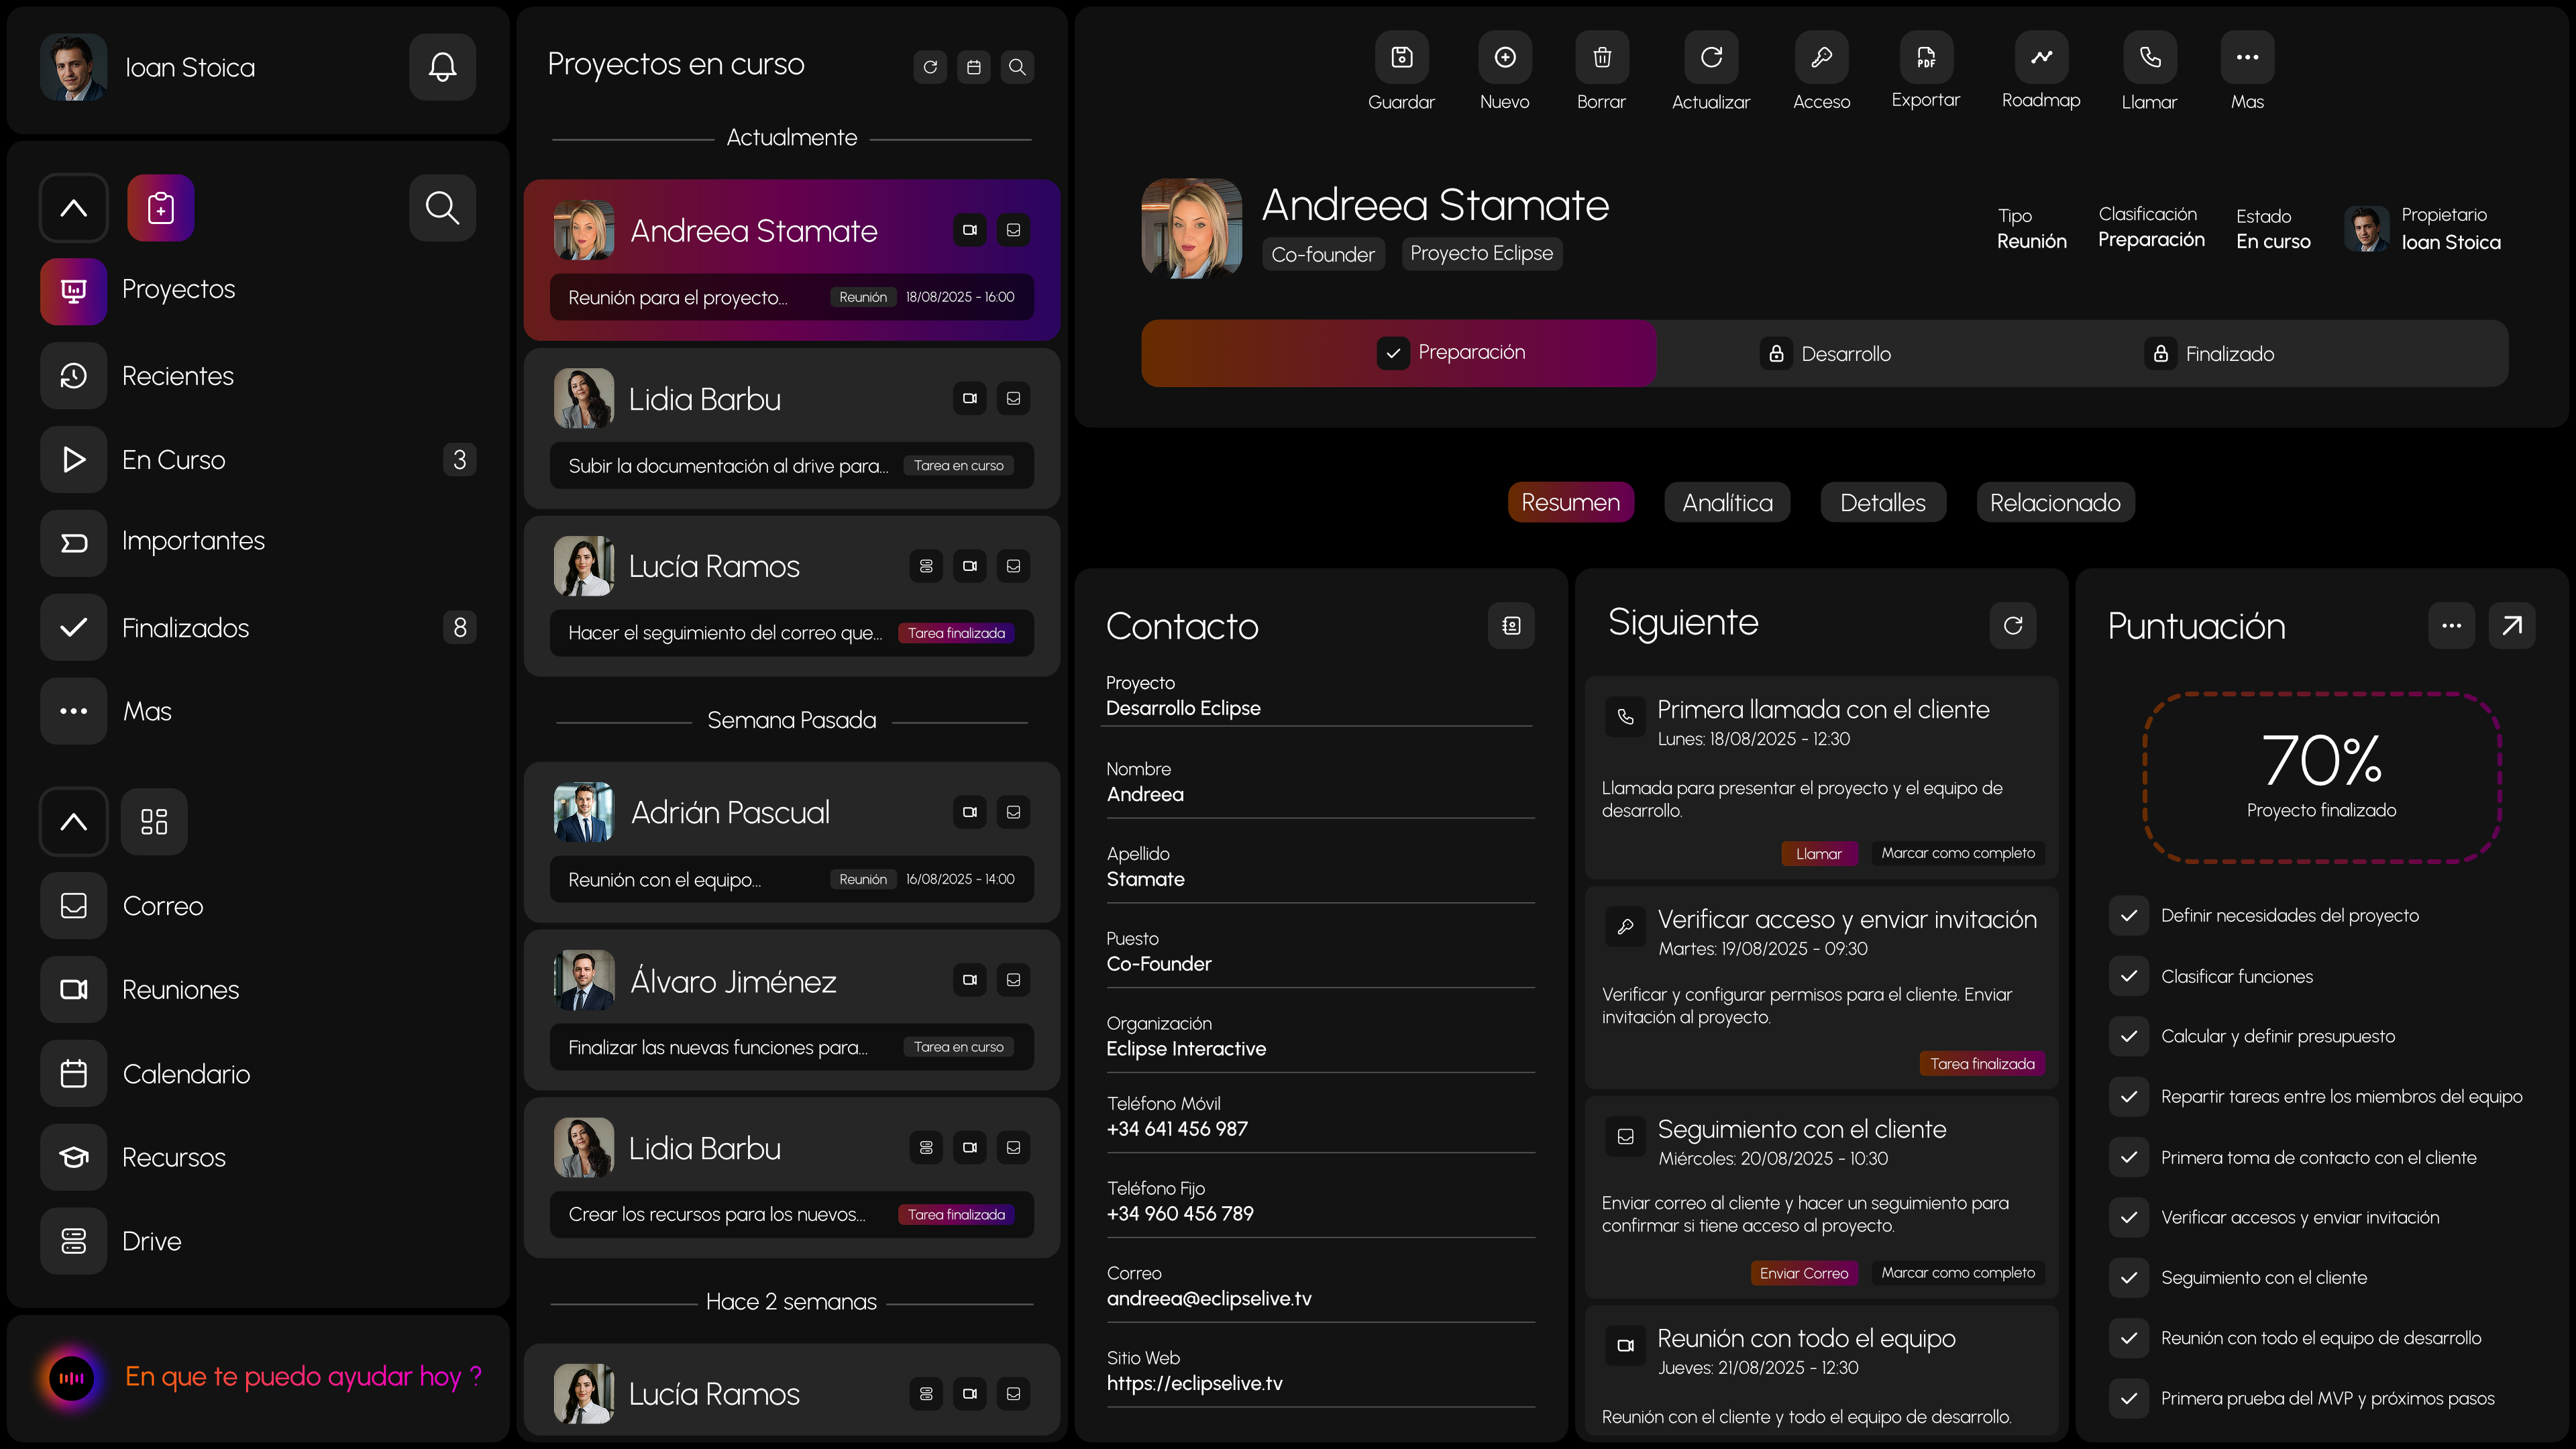Open the Mas overflow menu in toolbar
2576x1449 pixels.
point(2246,58)
